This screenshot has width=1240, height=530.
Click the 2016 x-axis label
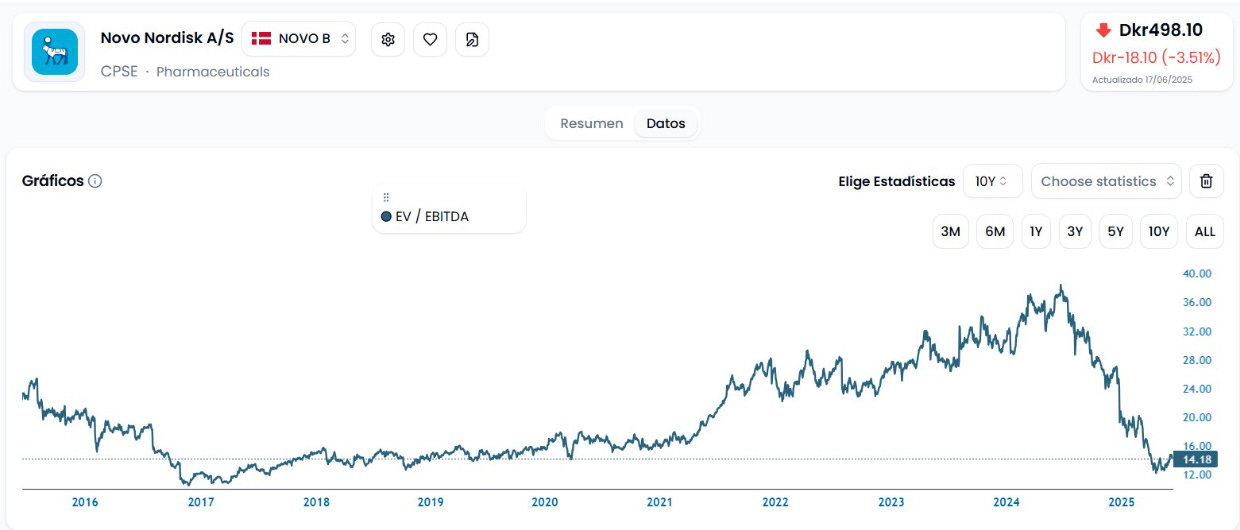pyautogui.click(x=85, y=502)
